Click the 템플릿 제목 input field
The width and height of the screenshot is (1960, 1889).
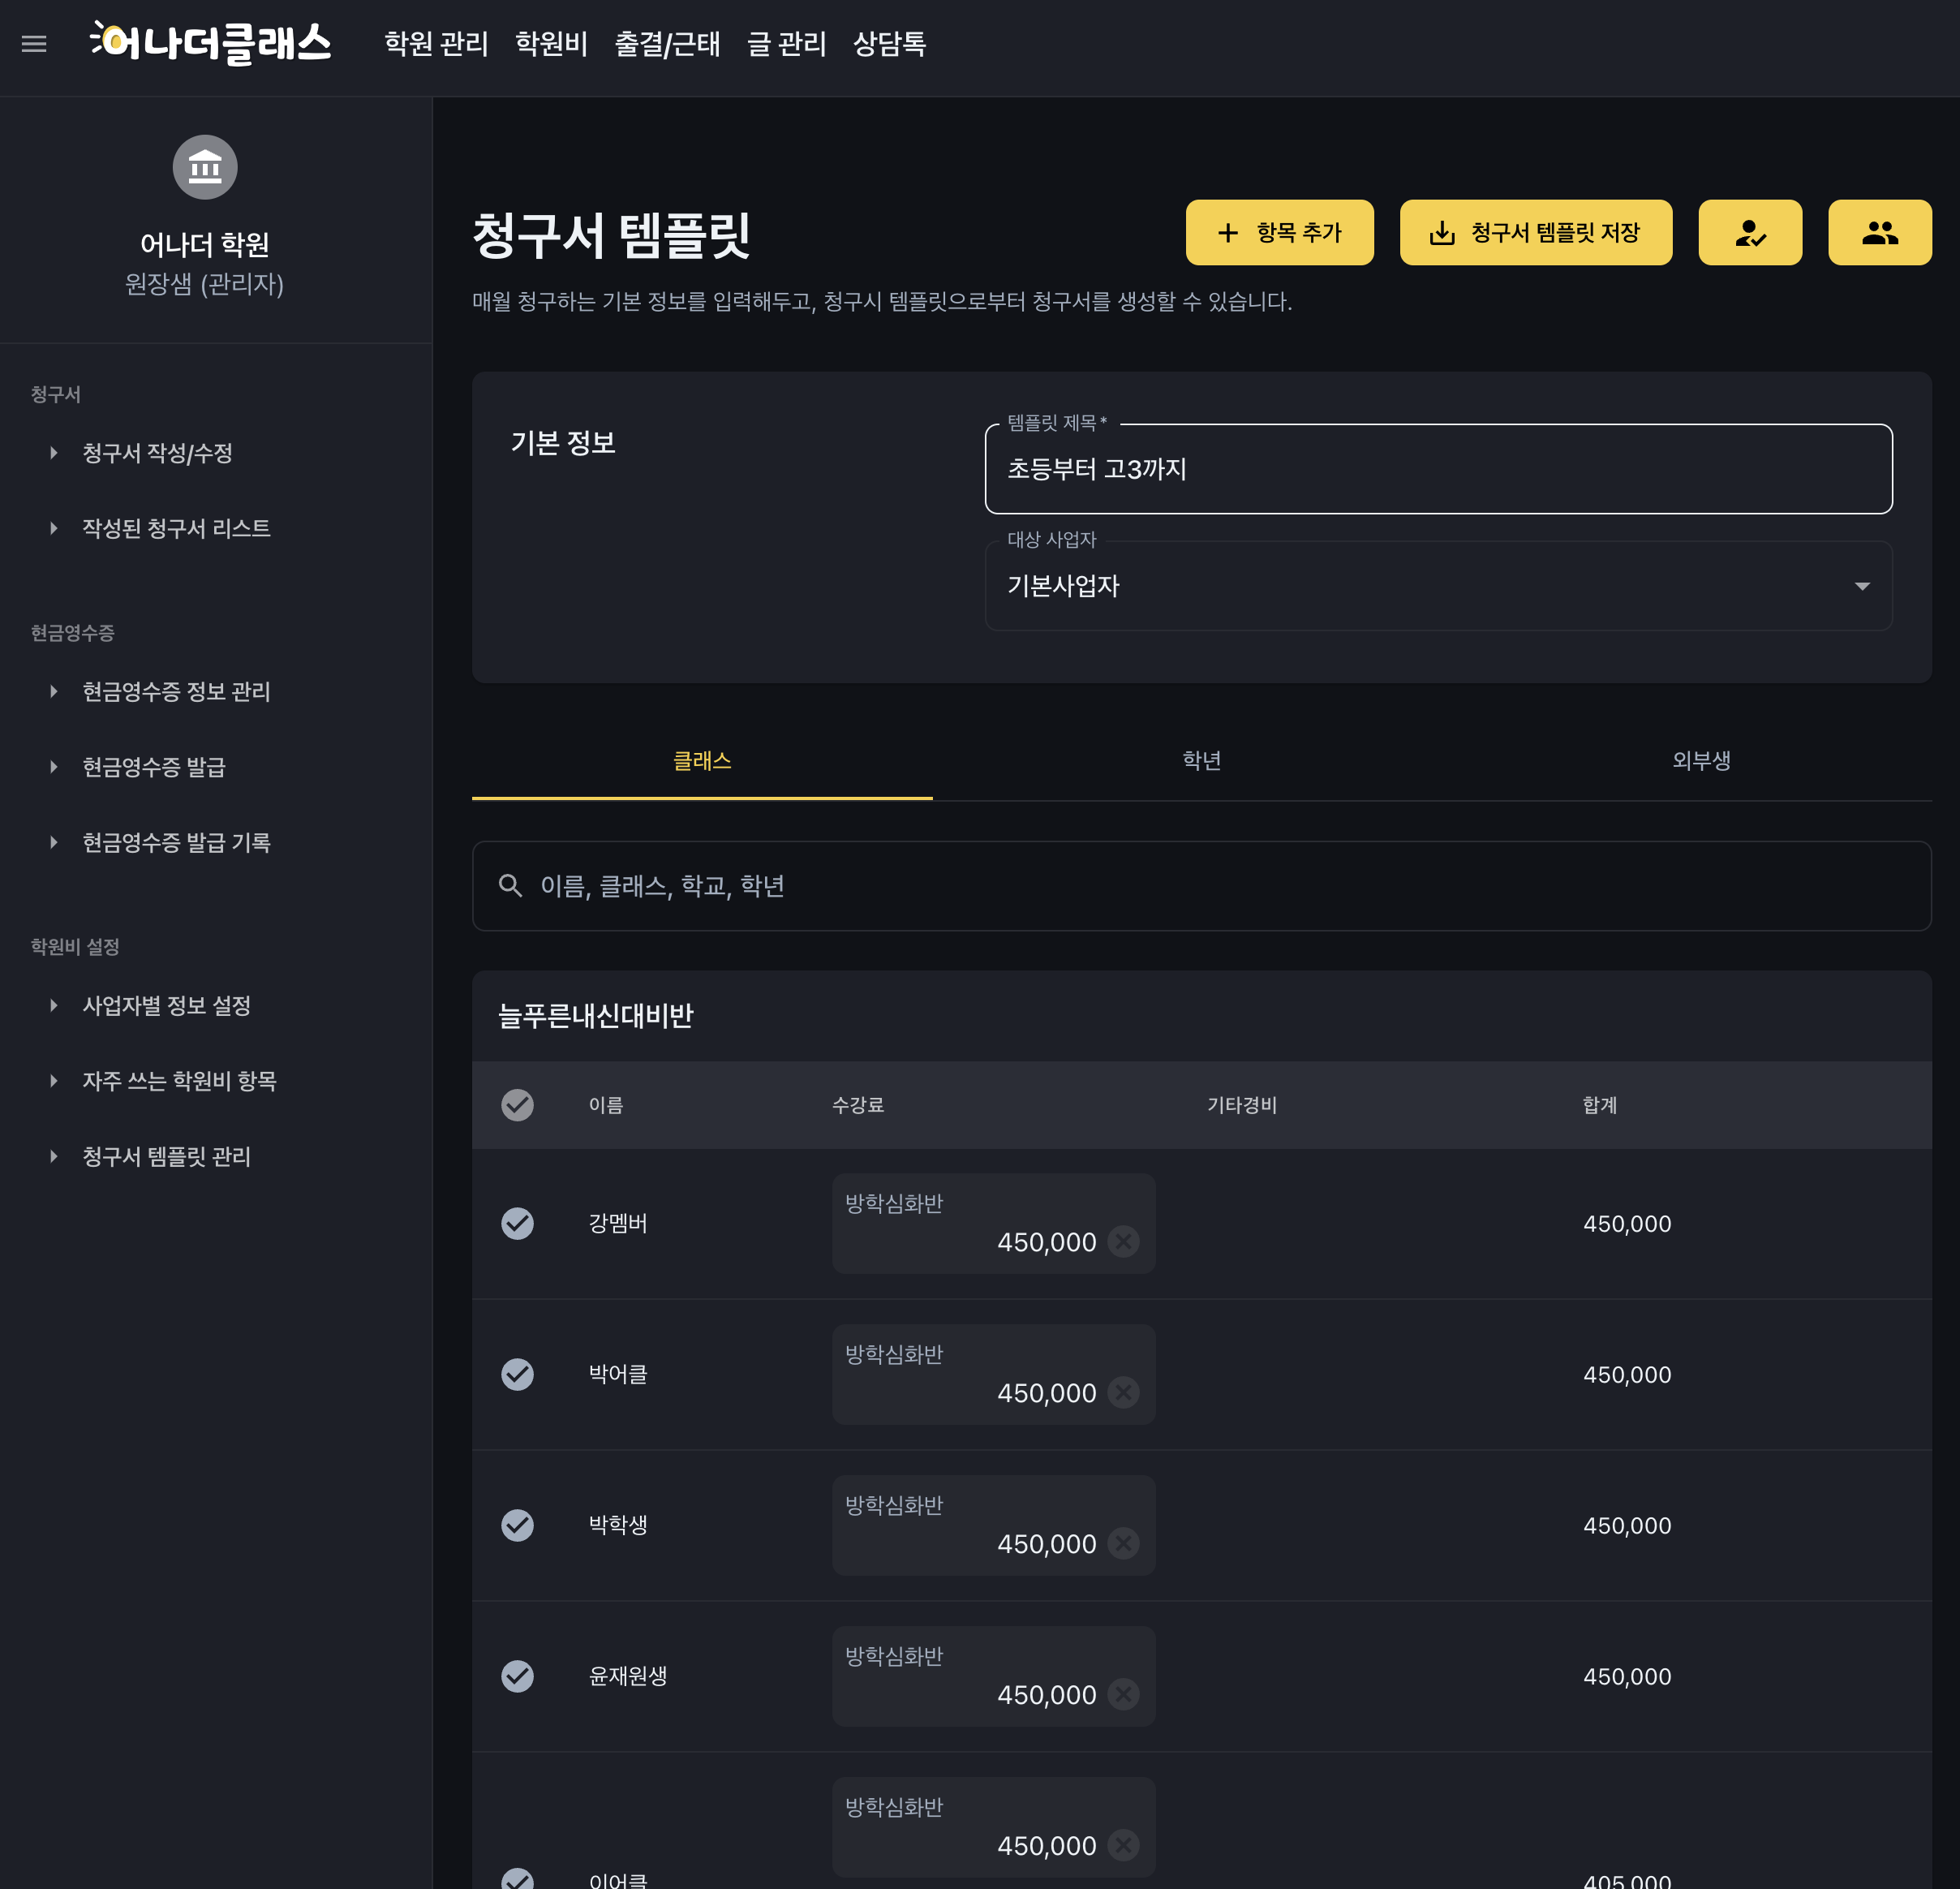pyautogui.click(x=1438, y=469)
